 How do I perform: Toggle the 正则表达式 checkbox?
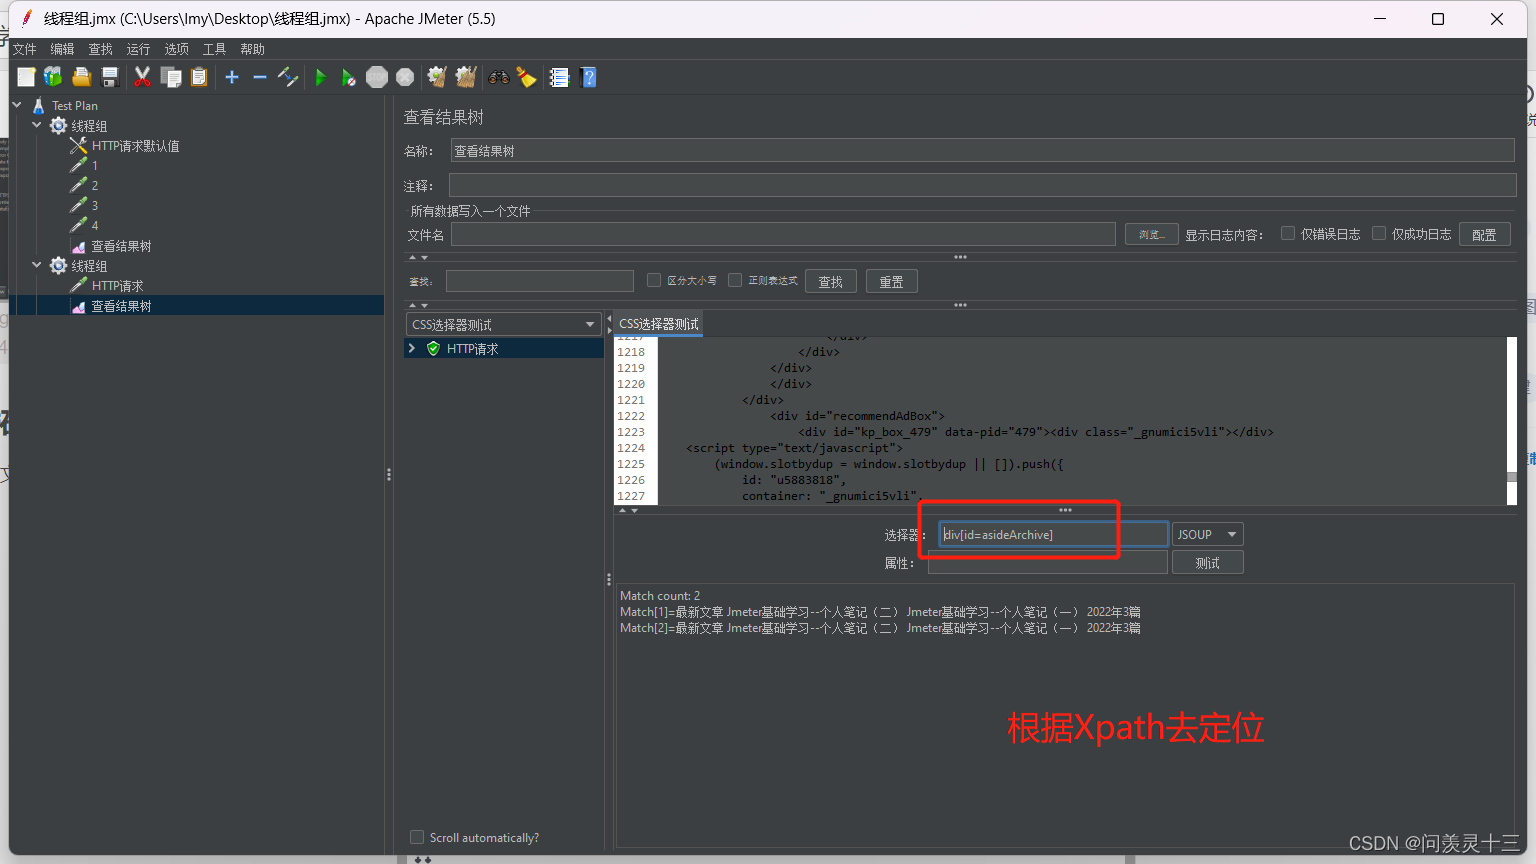[x=735, y=280]
